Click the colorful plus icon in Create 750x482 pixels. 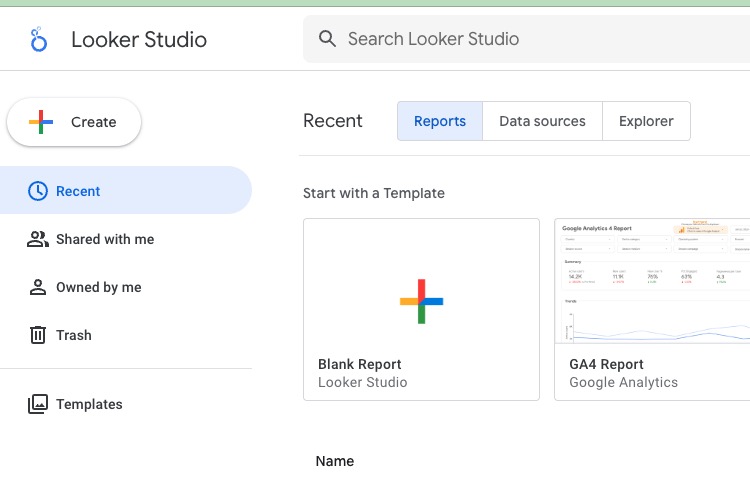tap(41, 122)
